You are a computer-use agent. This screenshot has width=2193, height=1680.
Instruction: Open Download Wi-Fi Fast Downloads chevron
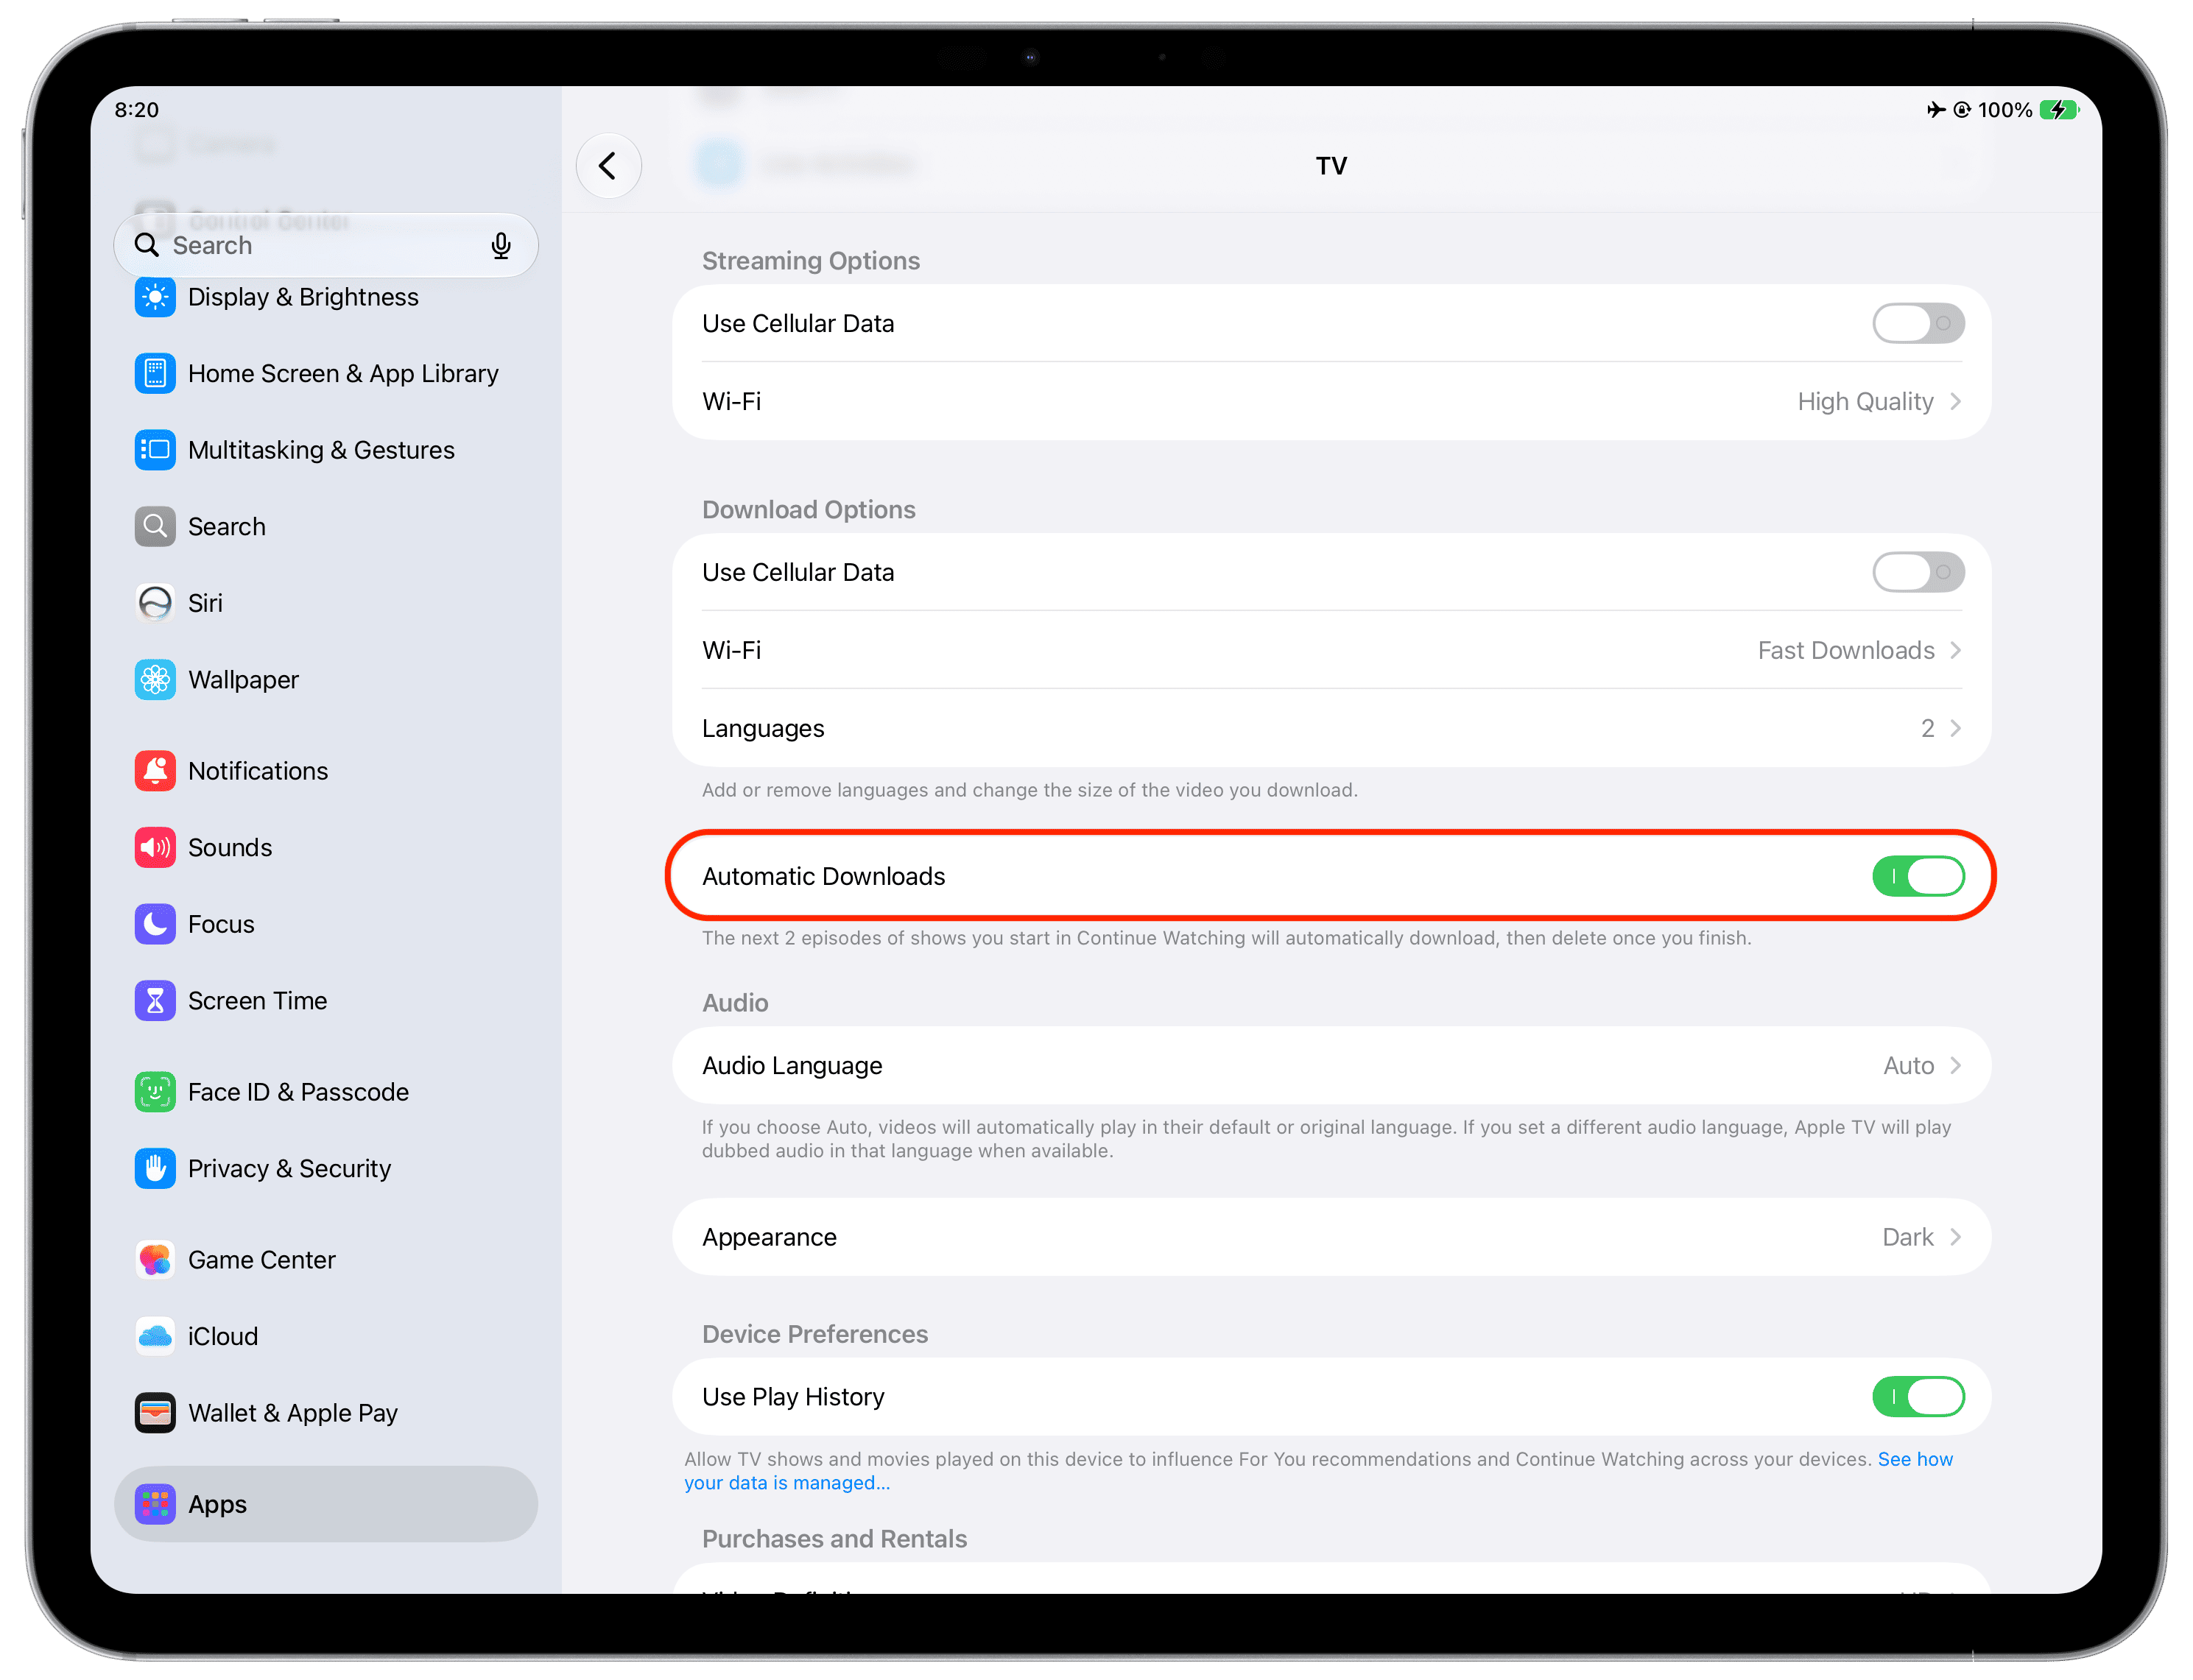pyautogui.click(x=1956, y=651)
